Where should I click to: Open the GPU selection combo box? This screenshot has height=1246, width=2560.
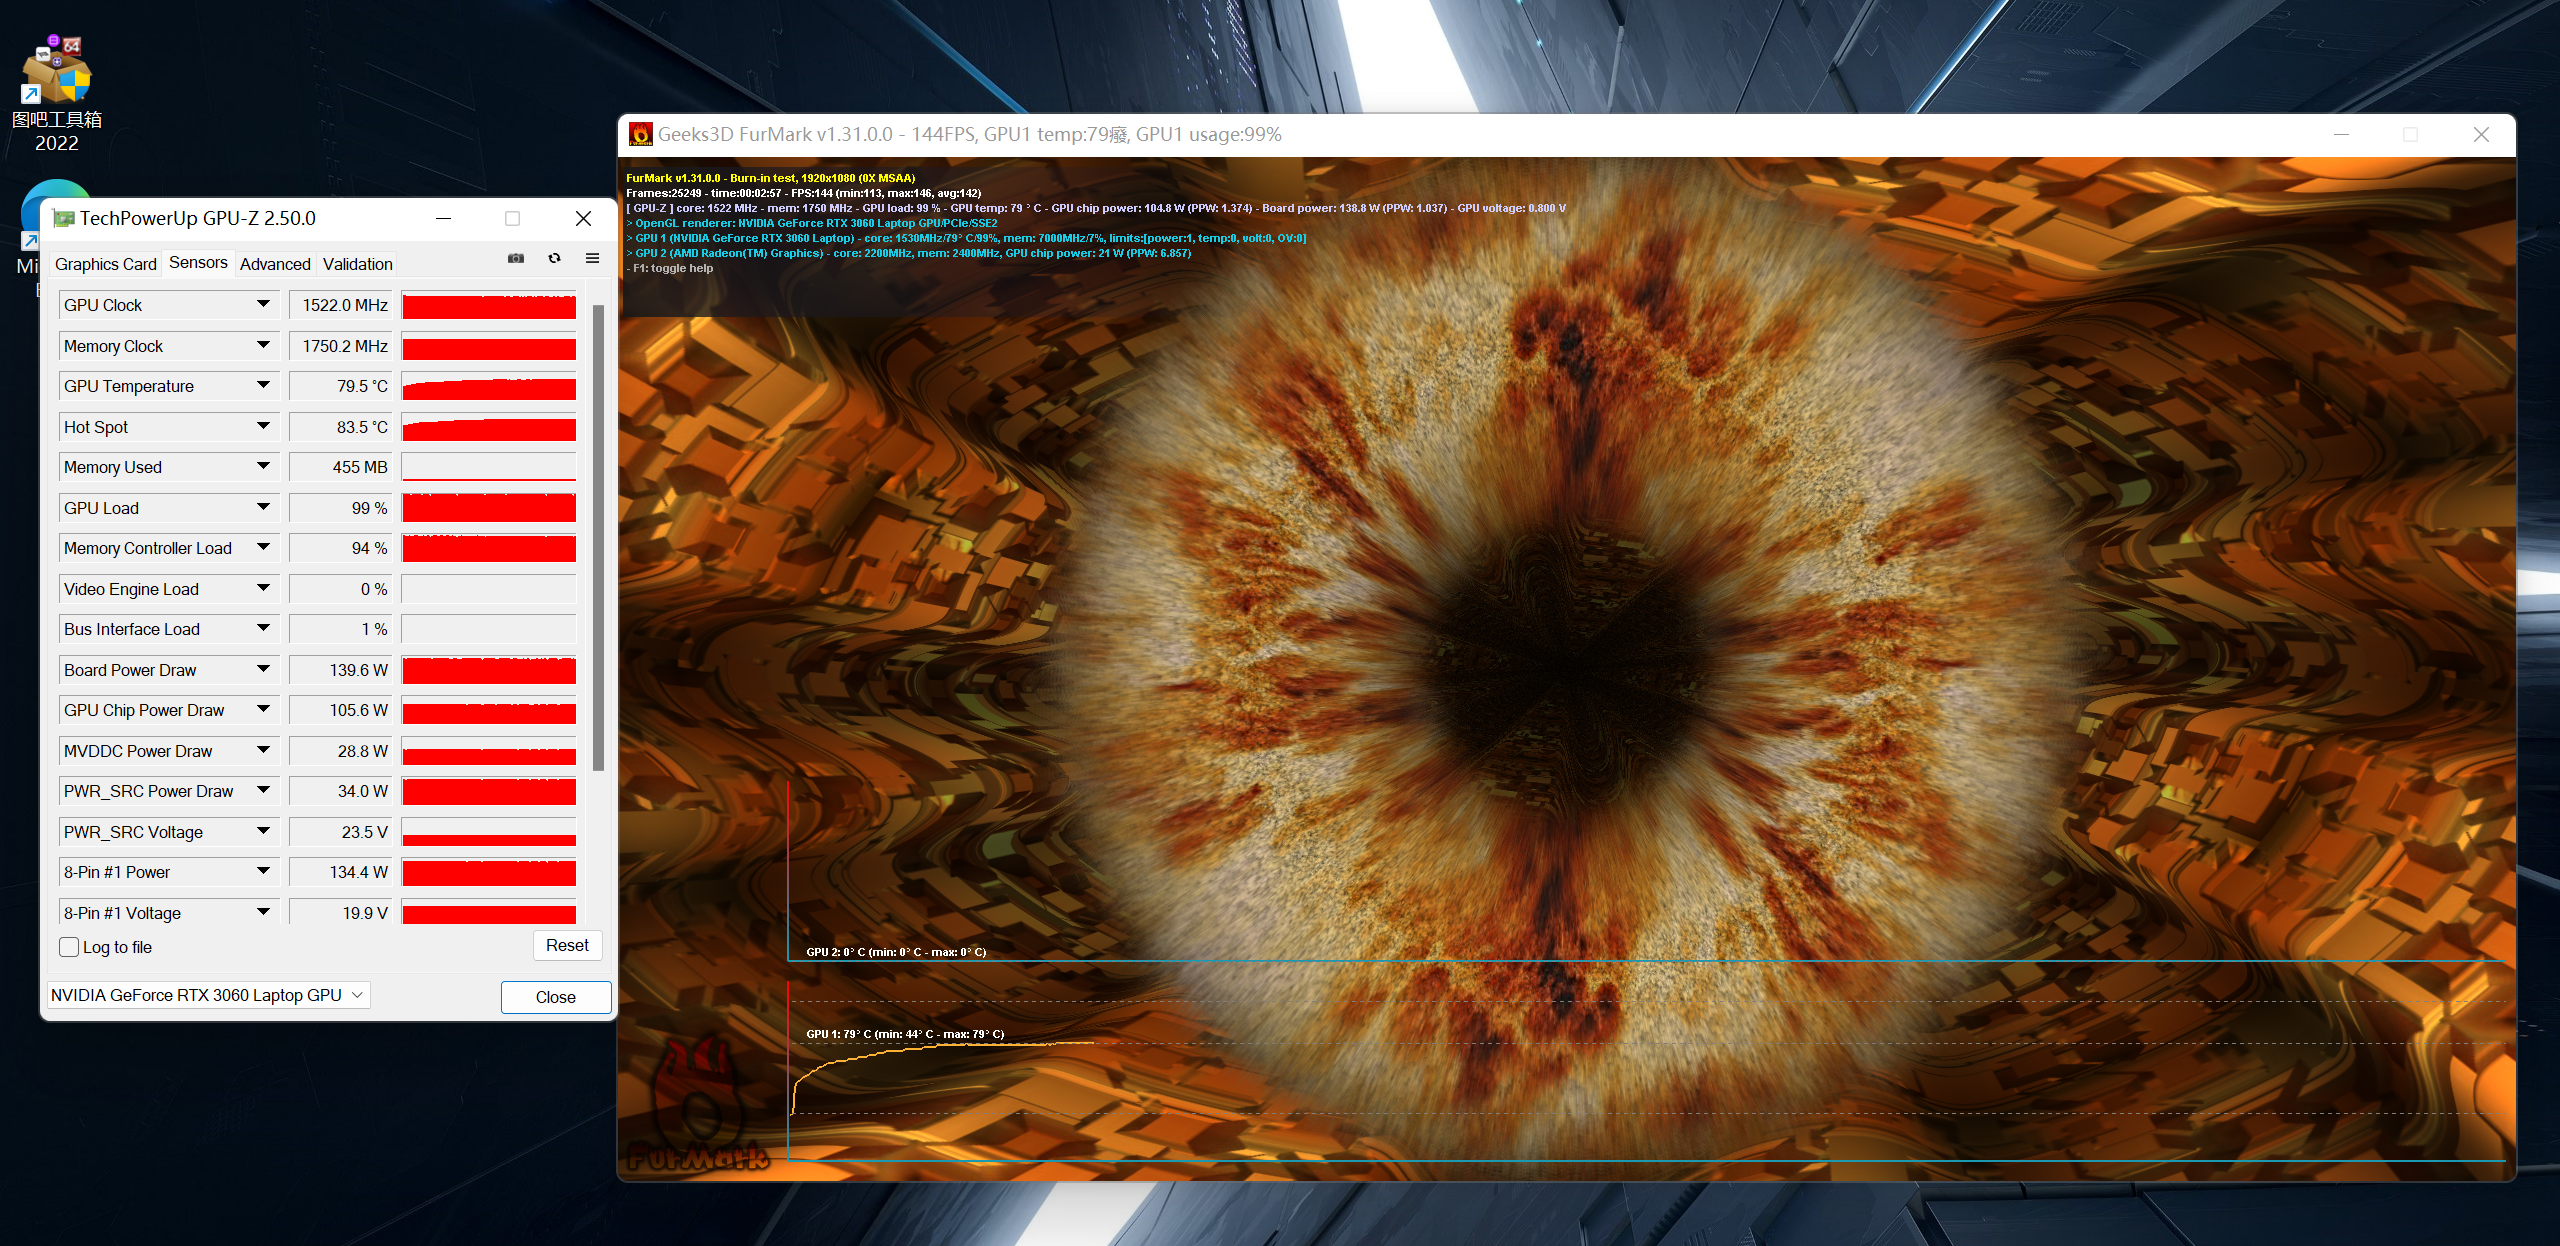(209, 995)
